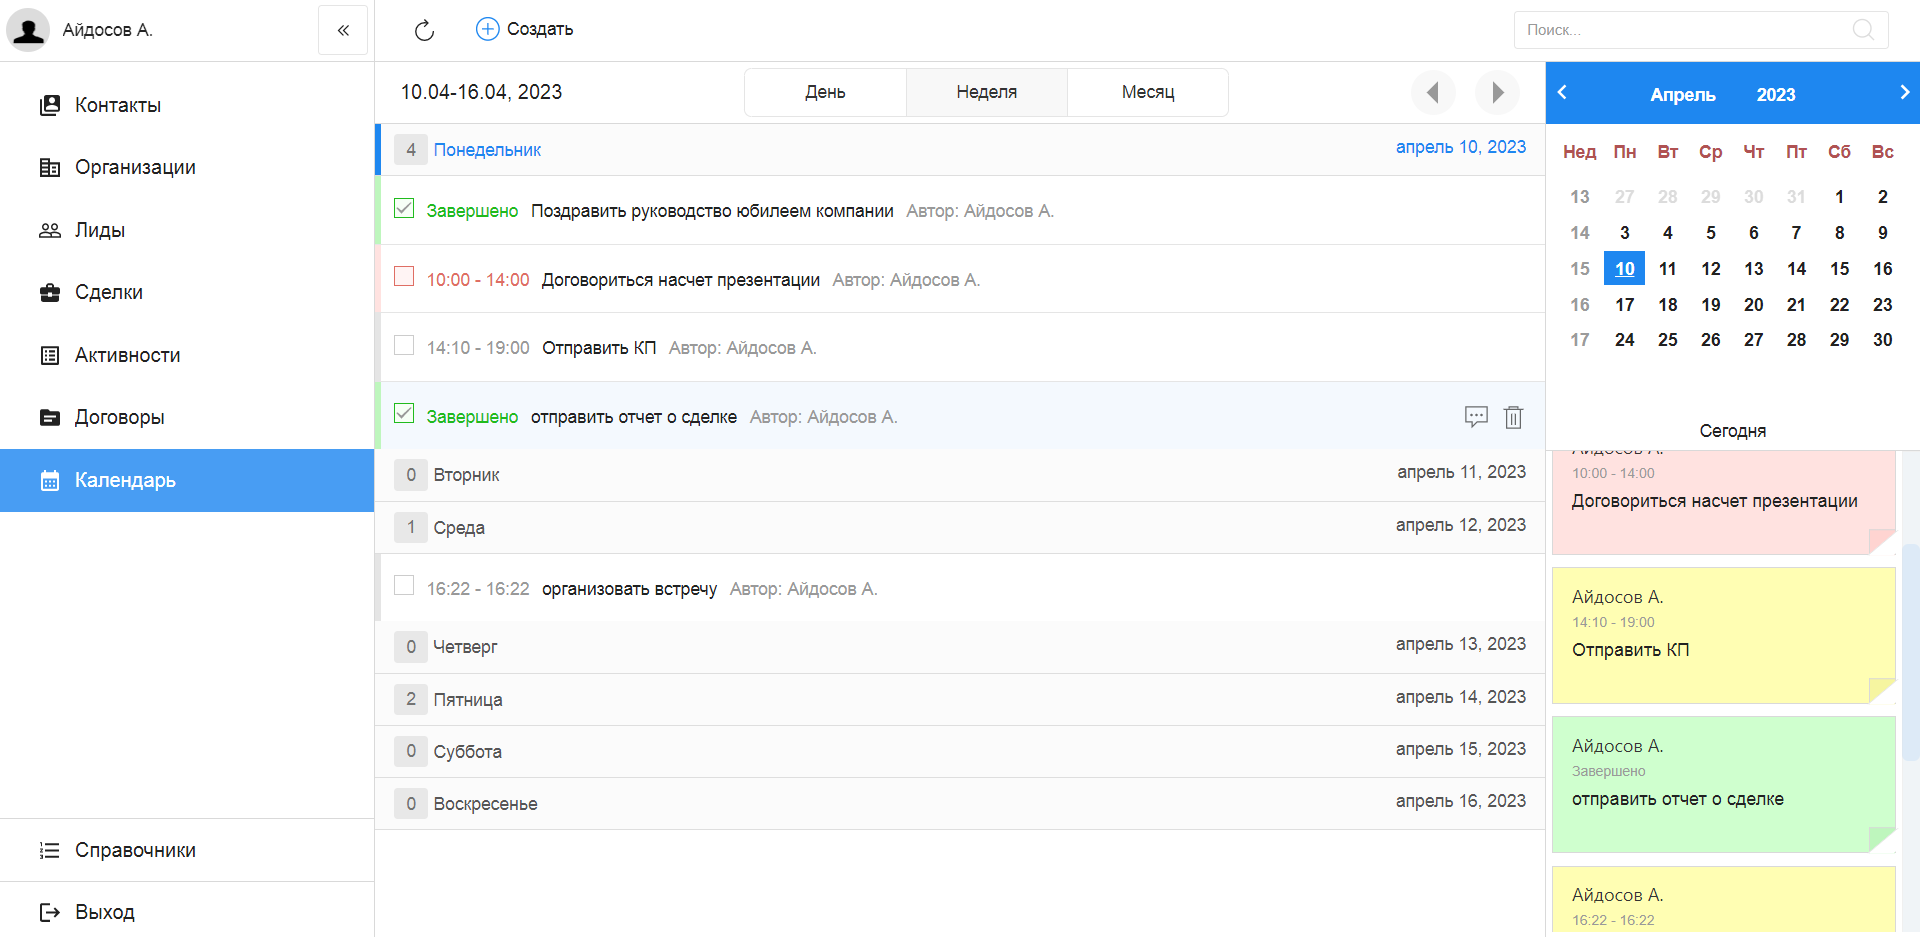Open the date link апрель 10, 2023
Image resolution: width=1920 pixels, height=937 pixels.
tap(1460, 147)
